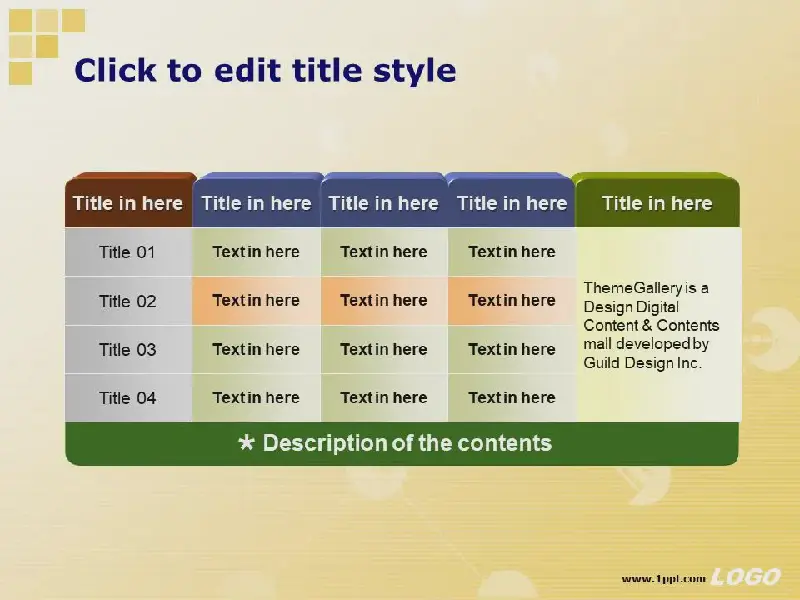Select first orange 'Text in here' cell, Title 02 row

tap(256, 301)
